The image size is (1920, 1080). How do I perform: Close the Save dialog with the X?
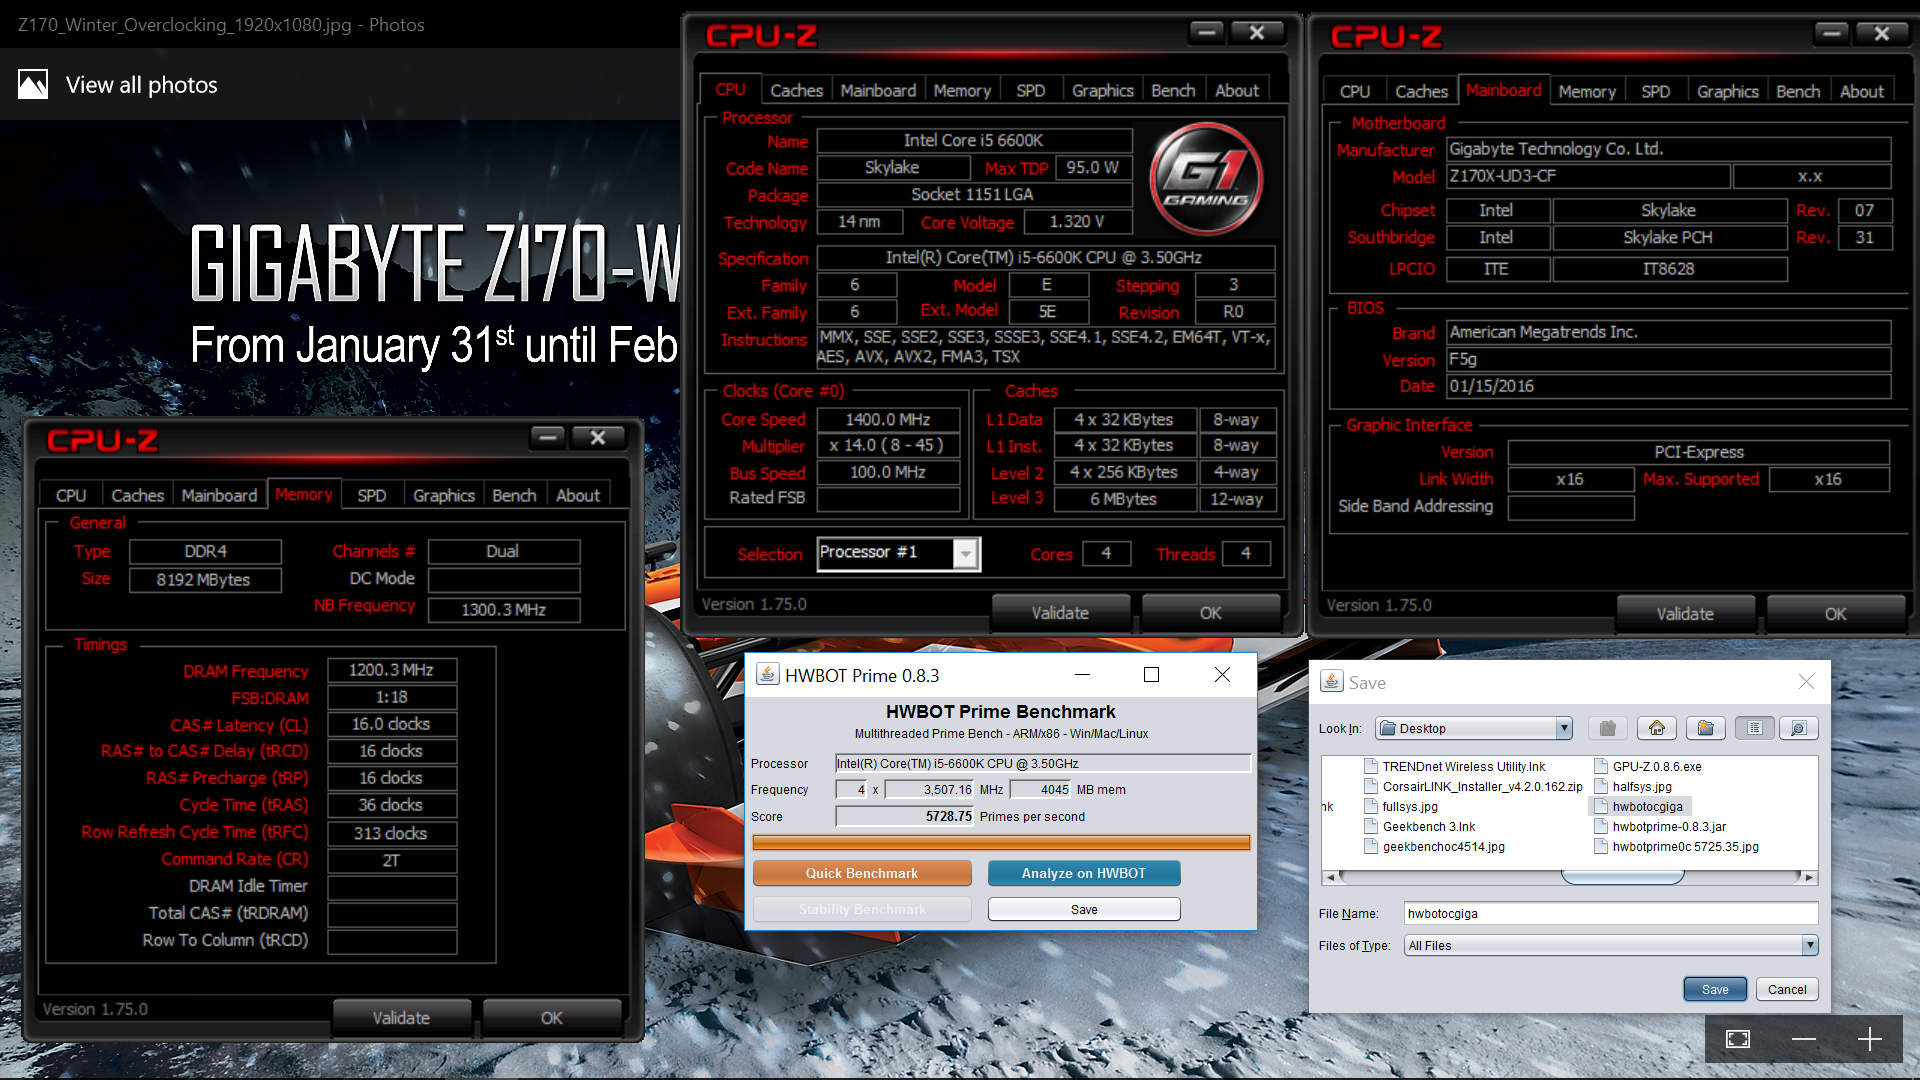(x=1806, y=682)
